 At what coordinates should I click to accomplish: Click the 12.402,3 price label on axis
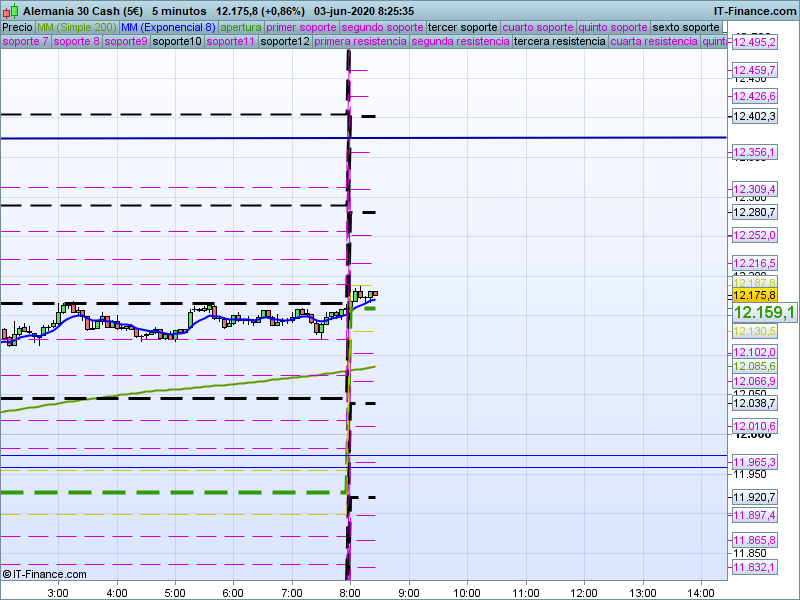(754, 117)
